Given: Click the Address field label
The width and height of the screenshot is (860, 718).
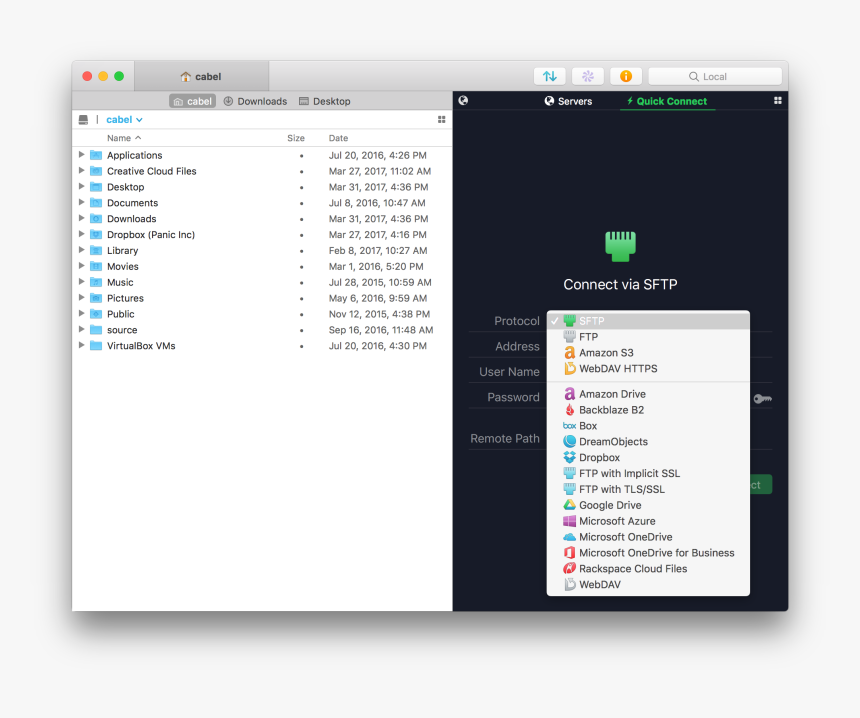Looking at the screenshot, I should [x=518, y=347].
